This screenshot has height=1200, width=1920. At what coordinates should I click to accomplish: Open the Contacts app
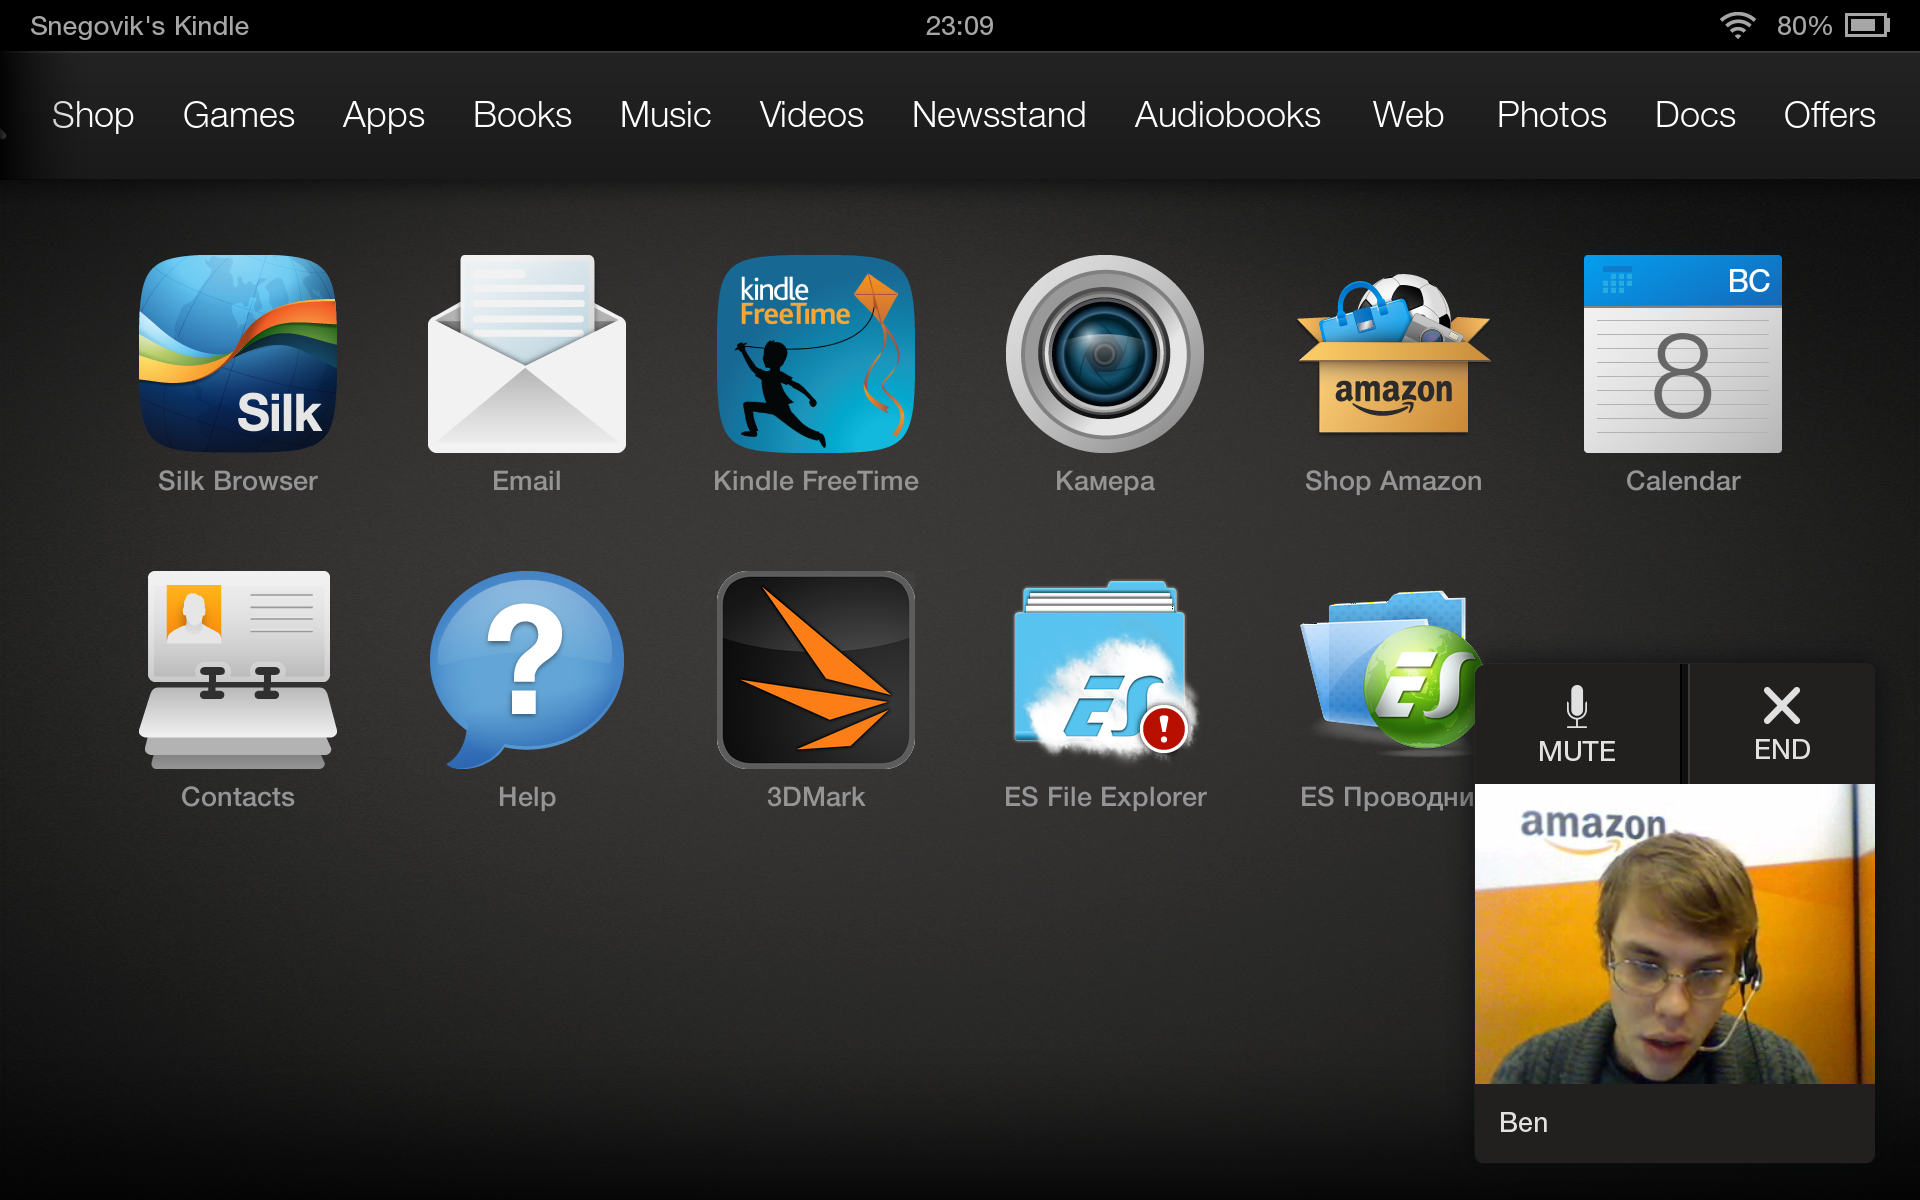pos(238,670)
